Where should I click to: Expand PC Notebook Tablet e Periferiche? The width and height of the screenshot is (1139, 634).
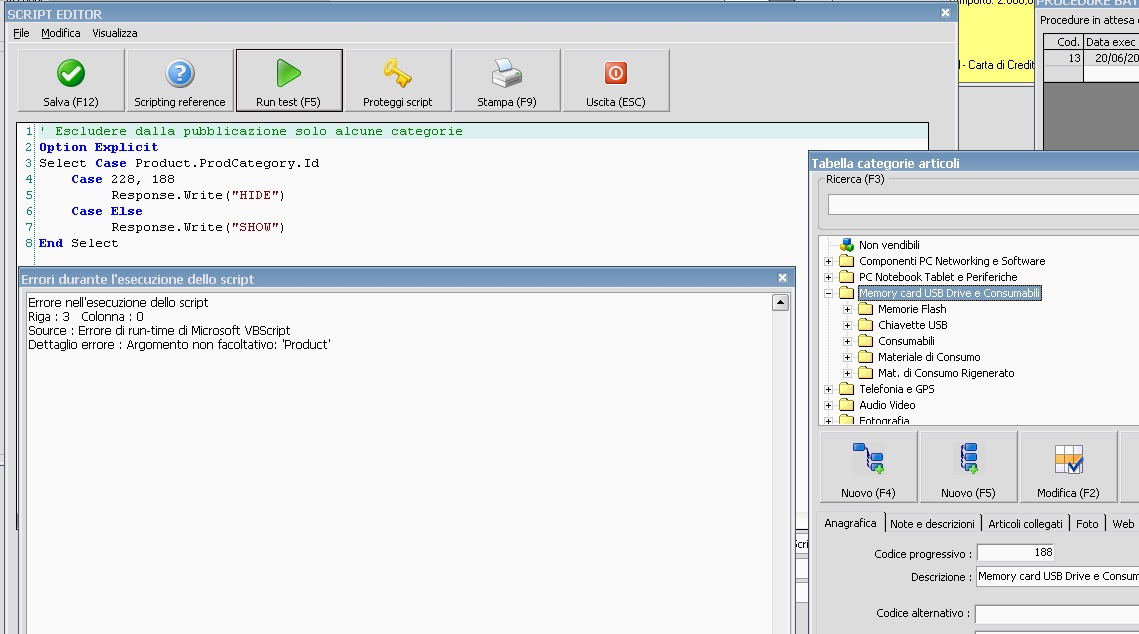click(x=829, y=277)
